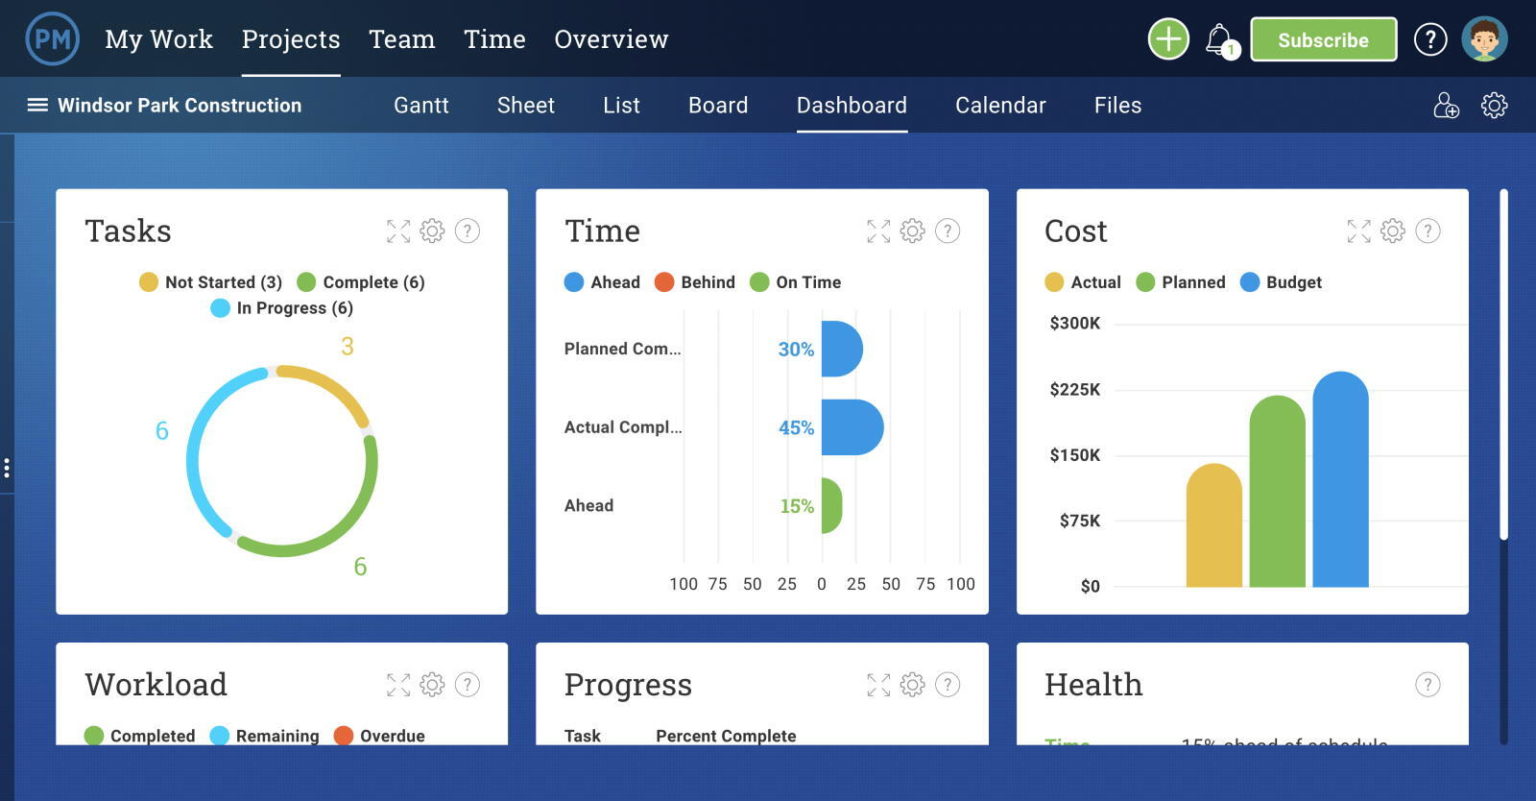Viewport: 1536px width, 801px height.
Task: Open project settings gear icon
Action: click(1494, 105)
